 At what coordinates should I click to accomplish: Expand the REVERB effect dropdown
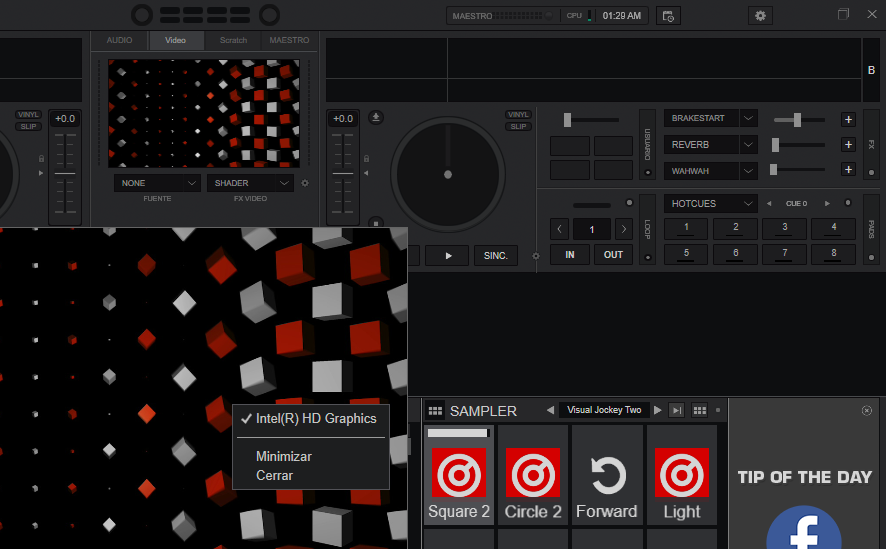coord(748,145)
